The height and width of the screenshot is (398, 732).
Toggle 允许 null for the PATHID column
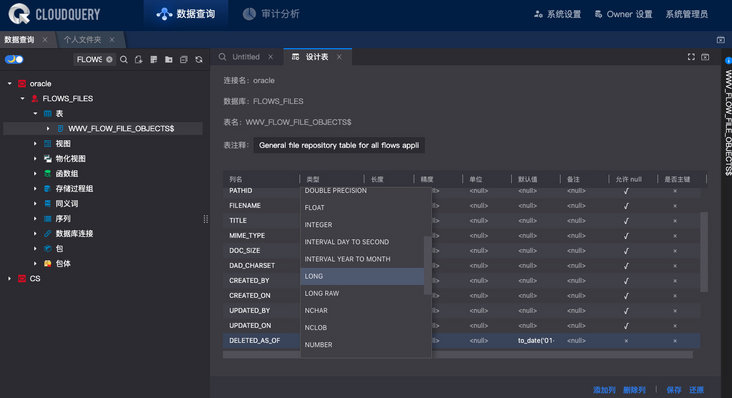coord(626,191)
